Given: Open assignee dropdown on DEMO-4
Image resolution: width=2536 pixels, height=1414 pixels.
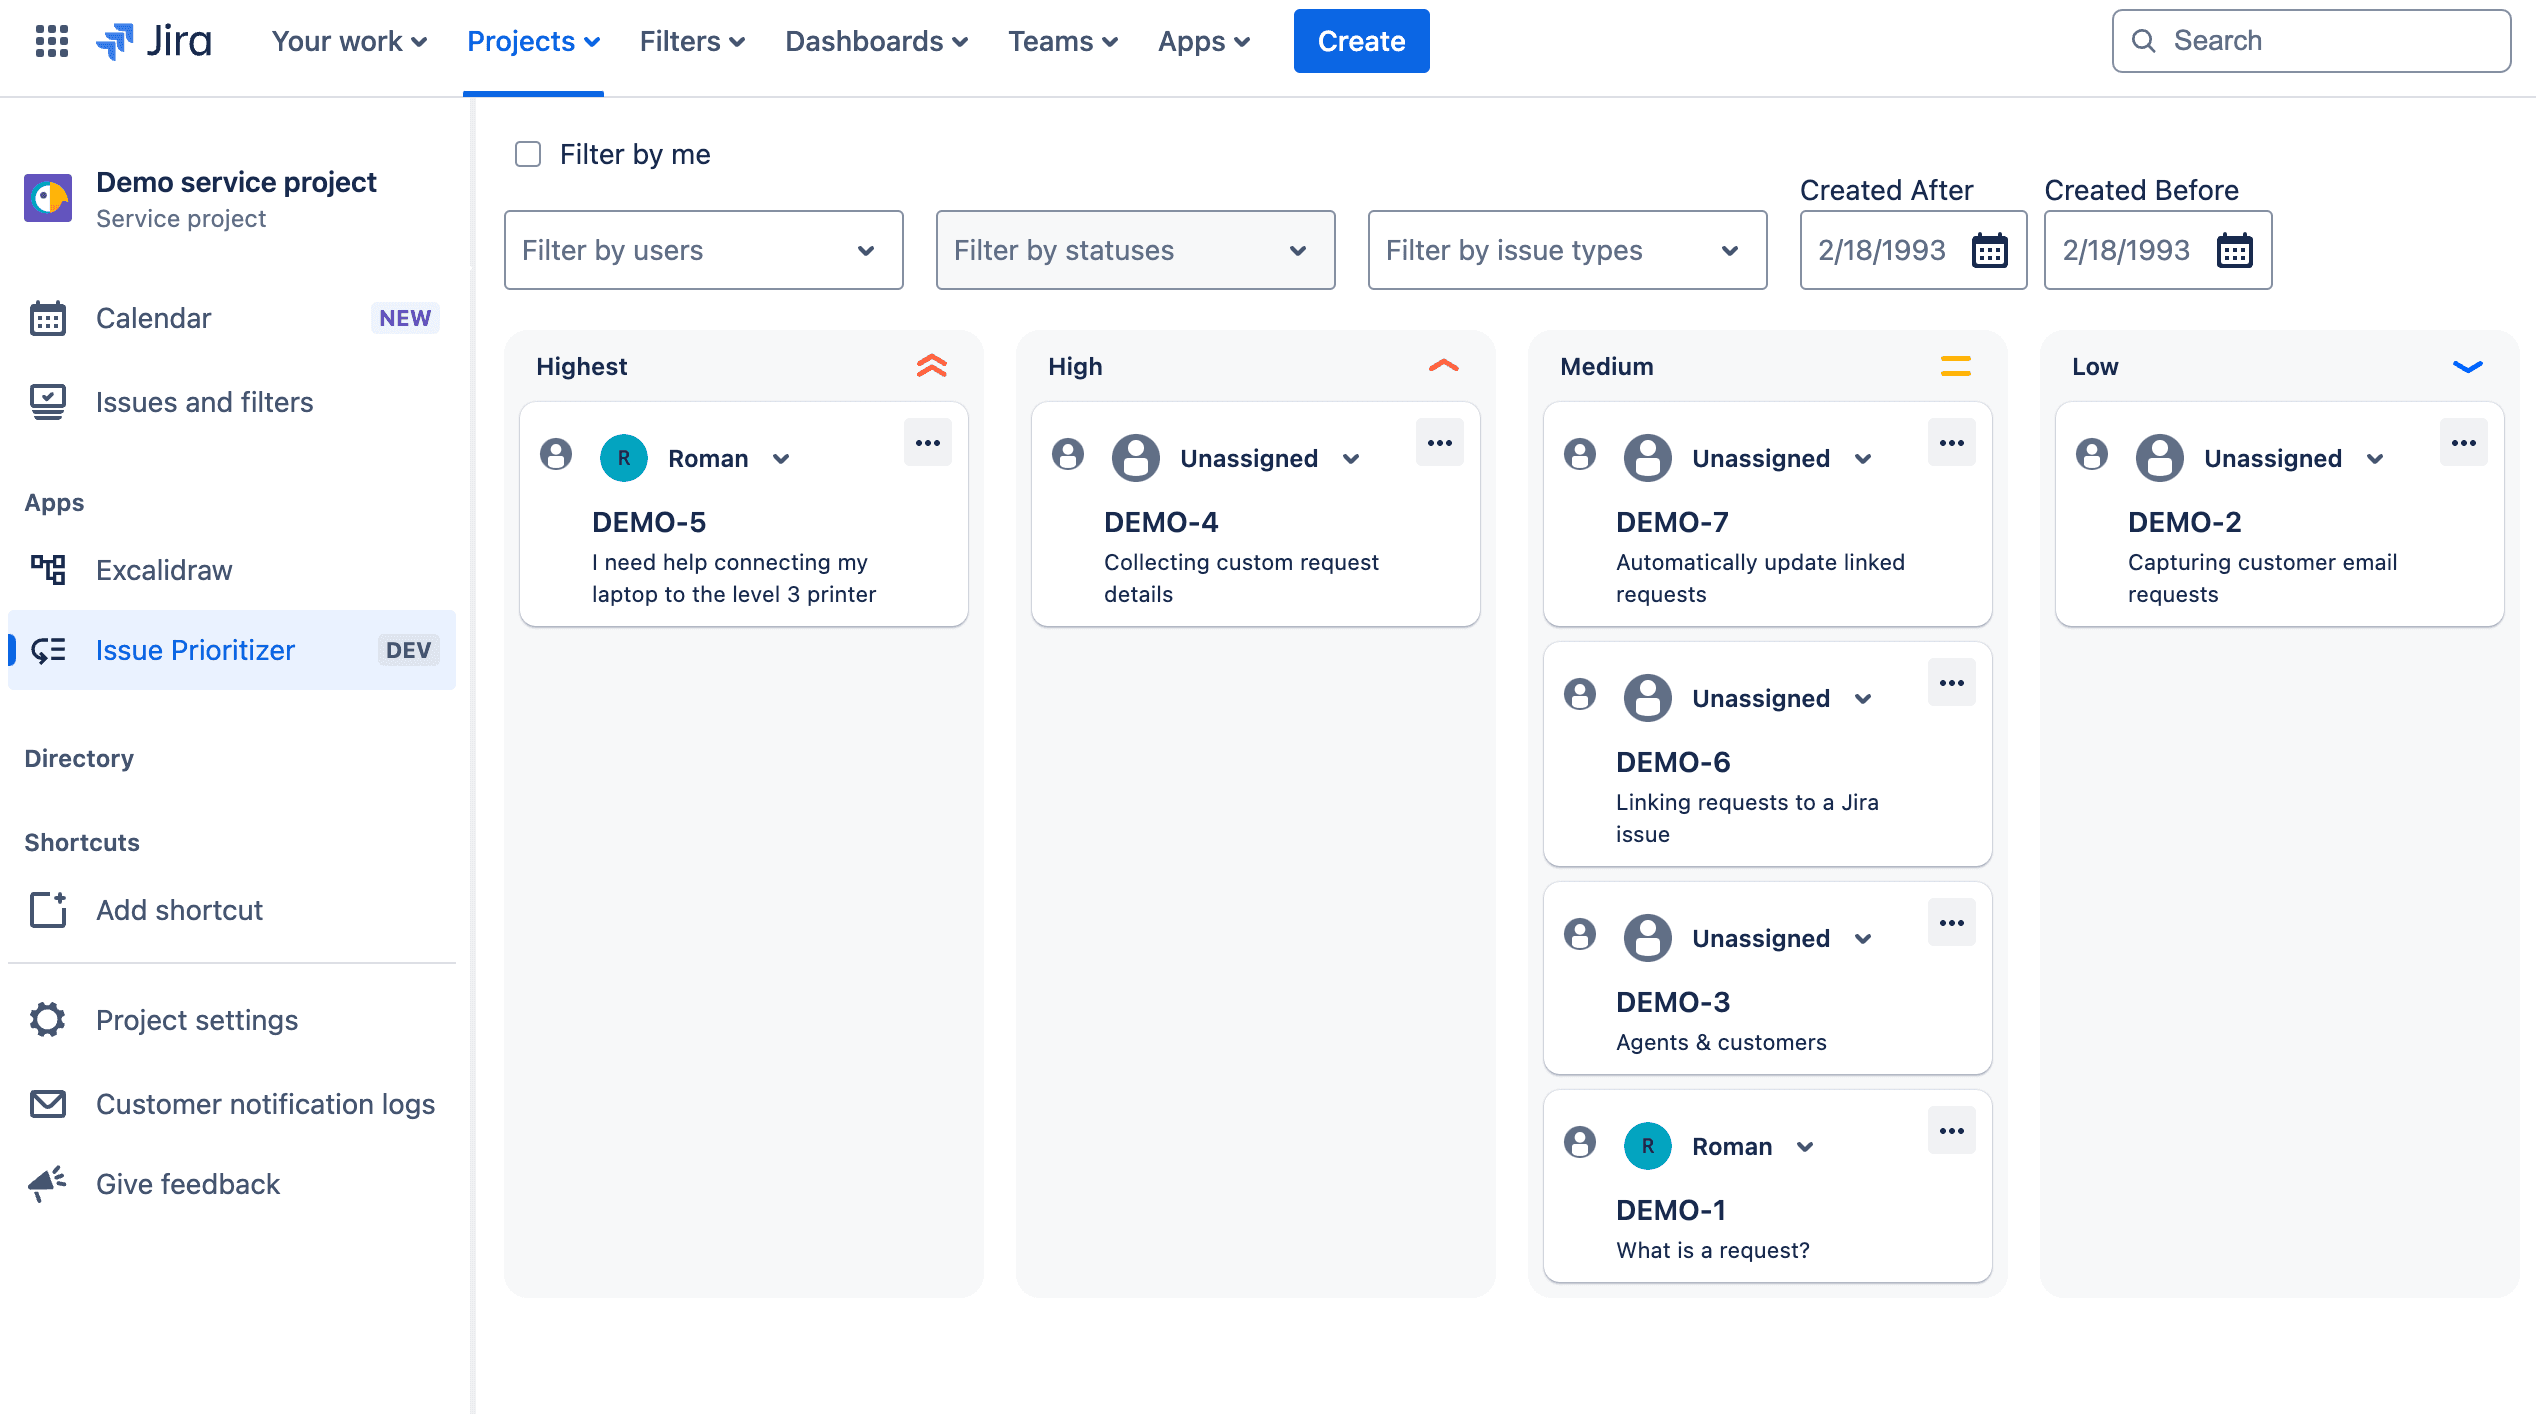Looking at the screenshot, I should [x=1352, y=459].
